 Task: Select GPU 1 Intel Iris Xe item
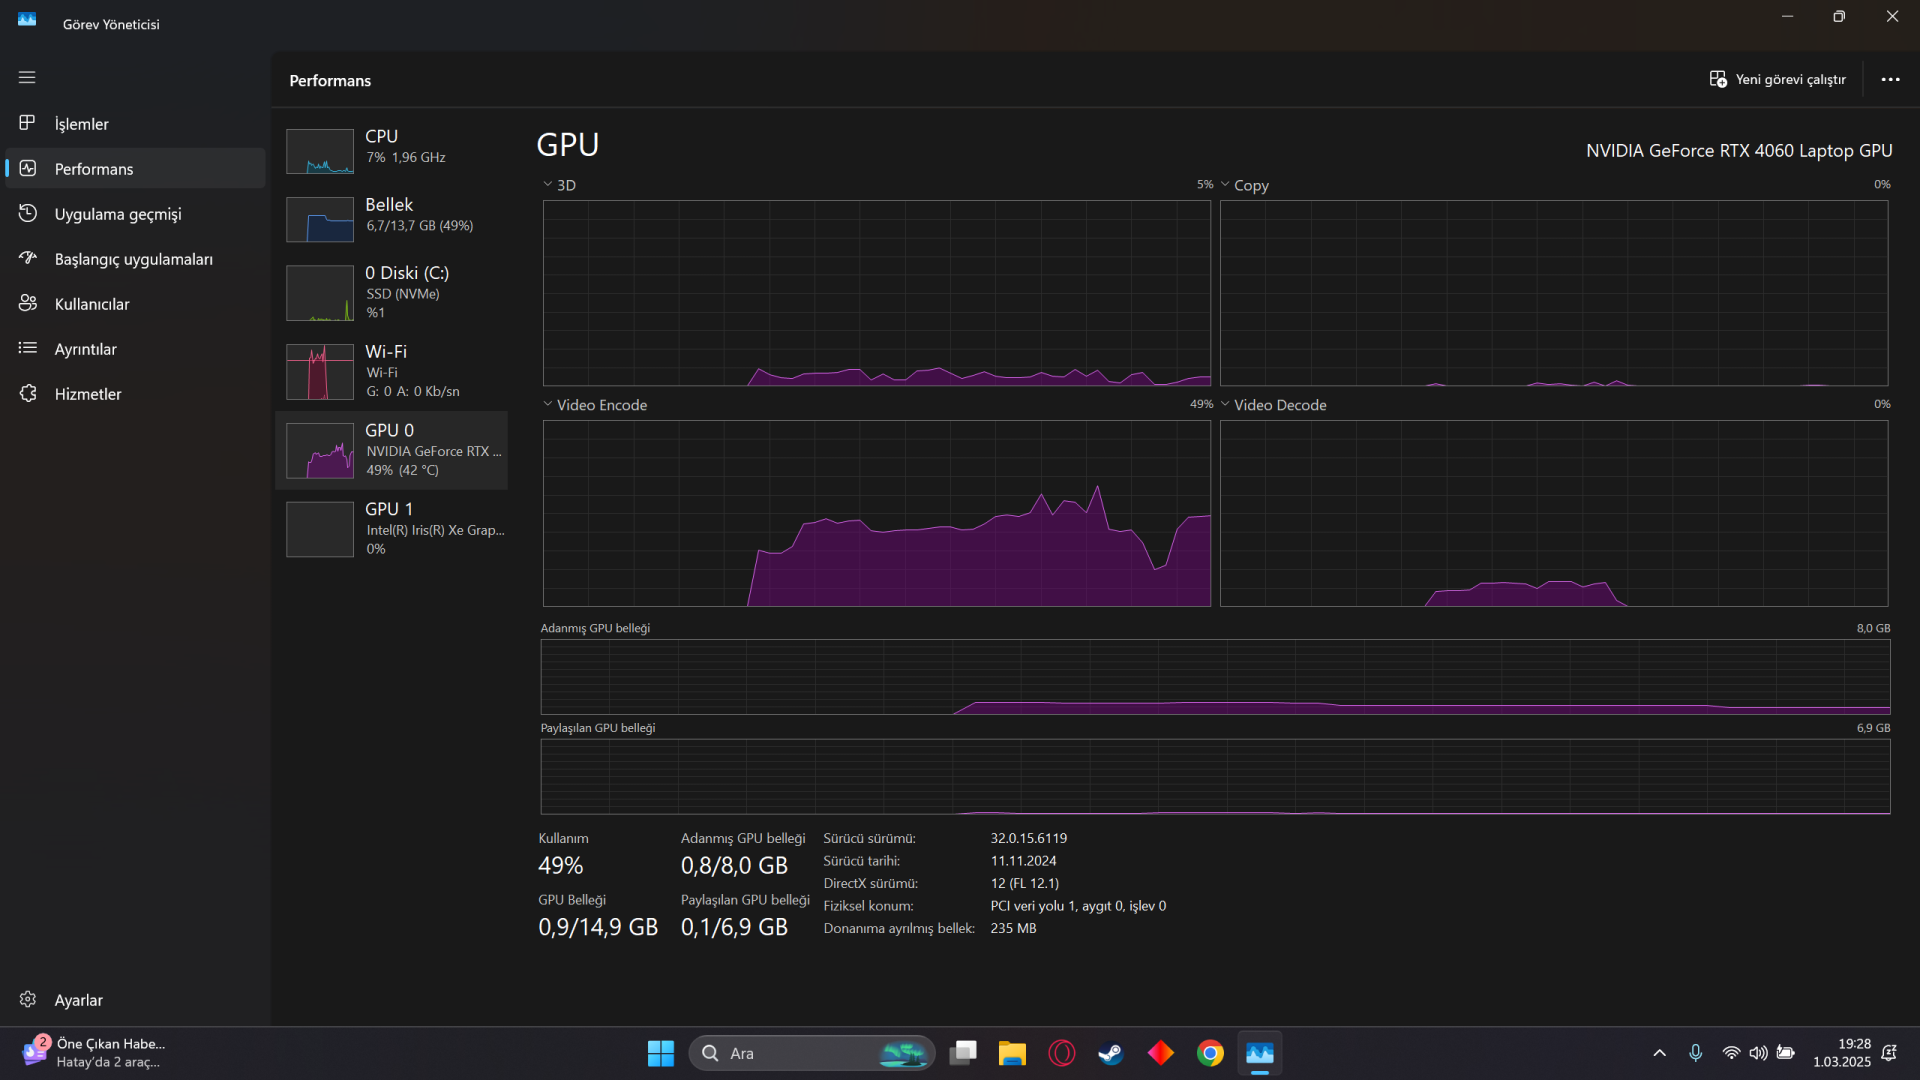(x=392, y=529)
